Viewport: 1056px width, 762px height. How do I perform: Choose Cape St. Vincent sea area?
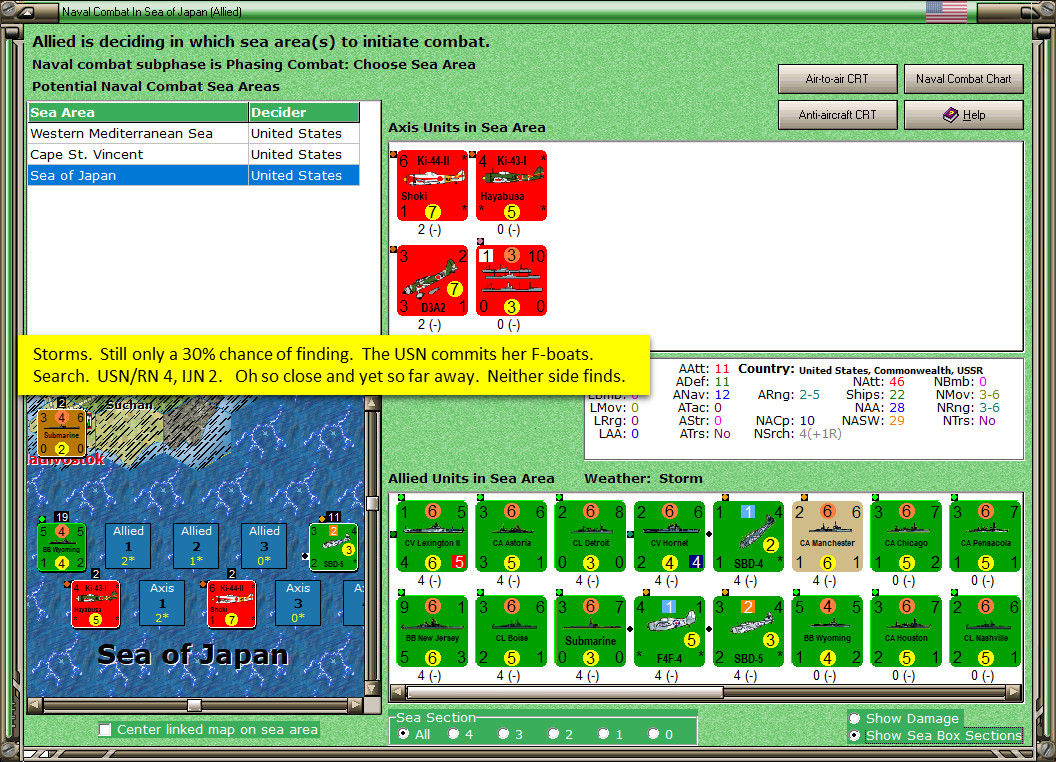[194, 154]
